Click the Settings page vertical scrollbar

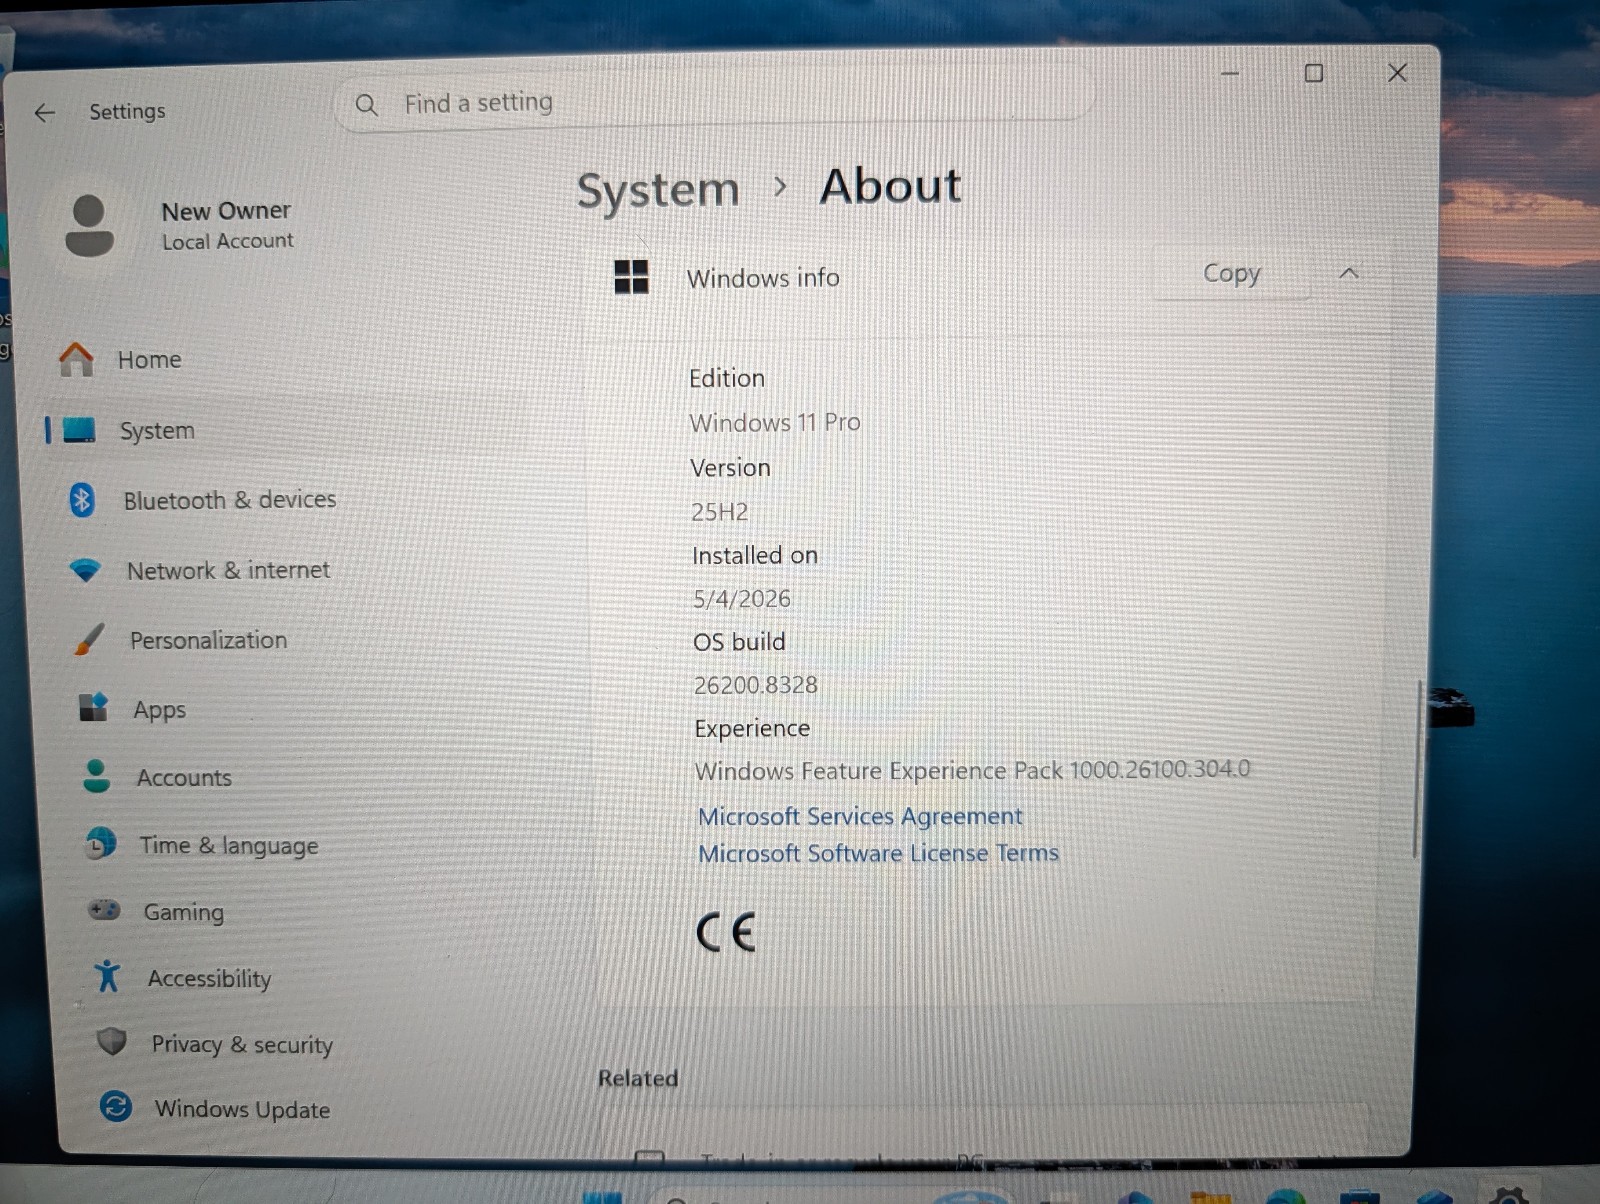pyautogui.click(x=1416, y=768)
